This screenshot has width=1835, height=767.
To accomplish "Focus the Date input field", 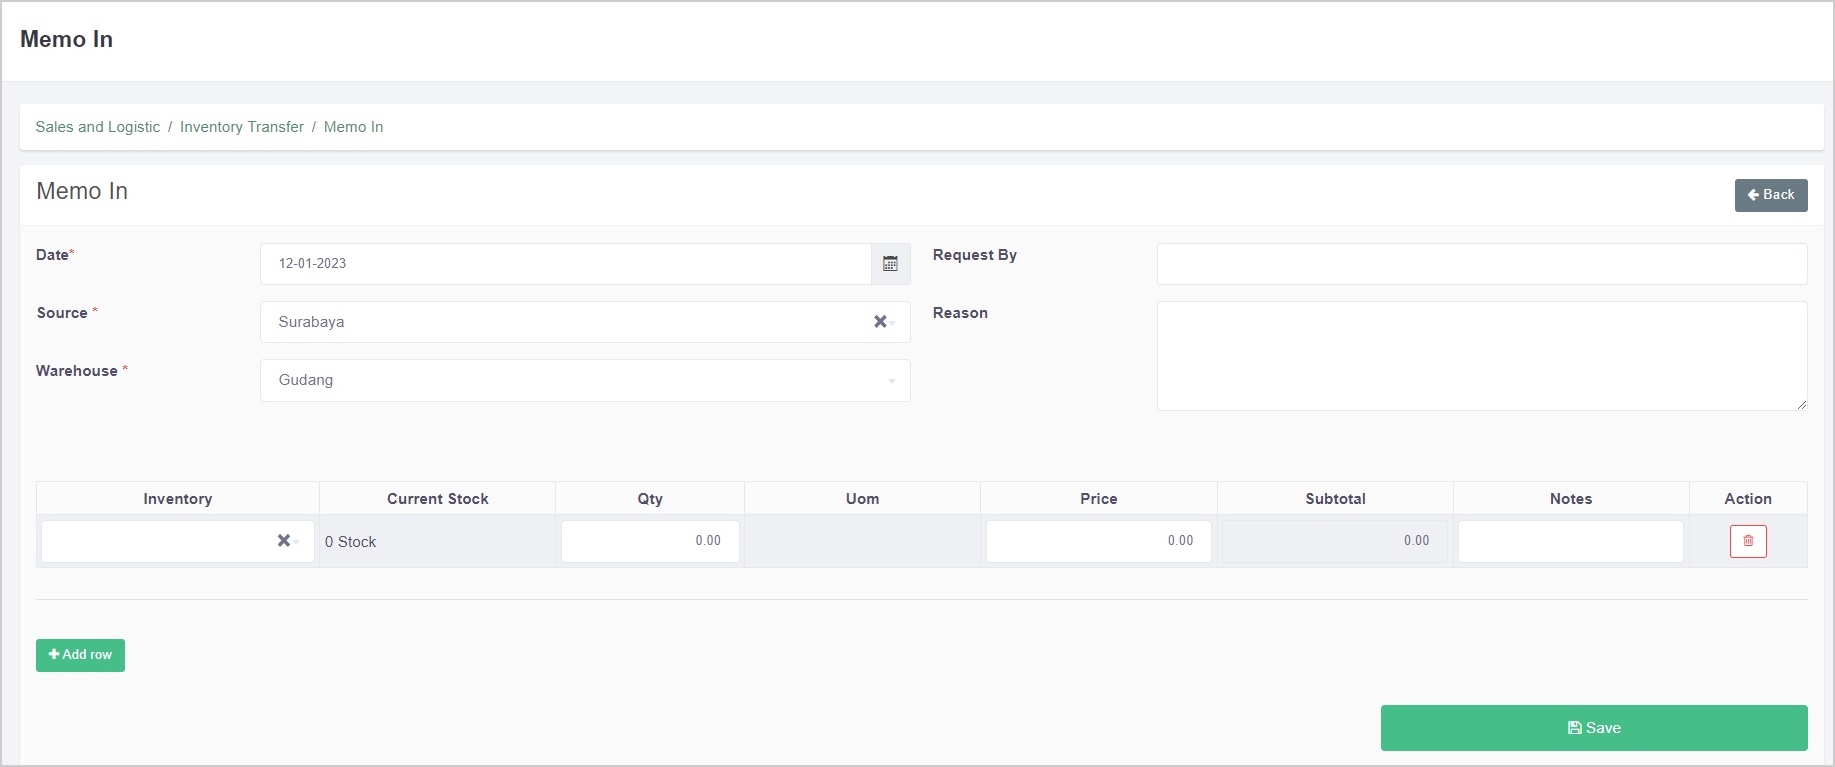I will [x=565, y=264].
